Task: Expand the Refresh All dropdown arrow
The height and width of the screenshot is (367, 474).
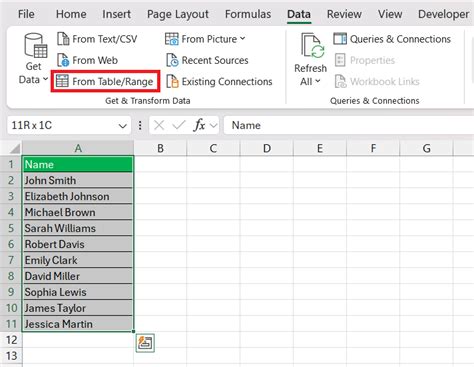Action: tap(318, 81)
